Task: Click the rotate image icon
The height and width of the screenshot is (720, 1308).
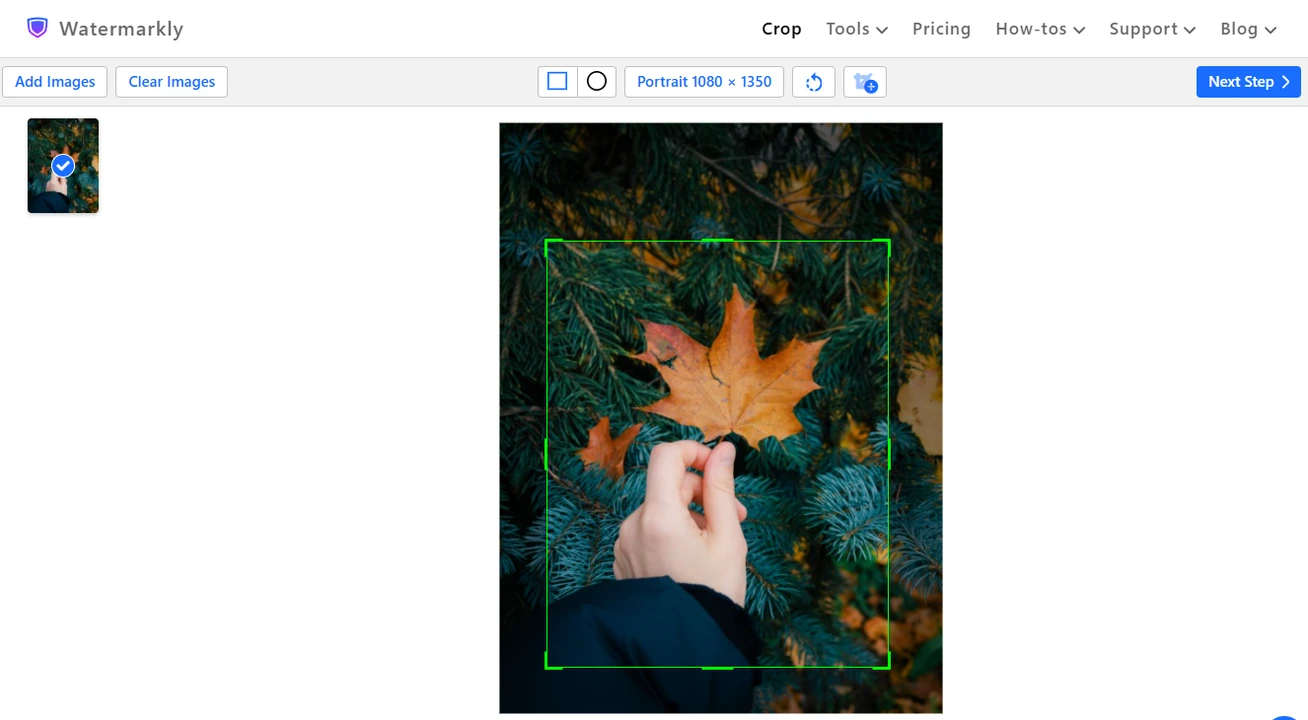Action: [813, 82]
